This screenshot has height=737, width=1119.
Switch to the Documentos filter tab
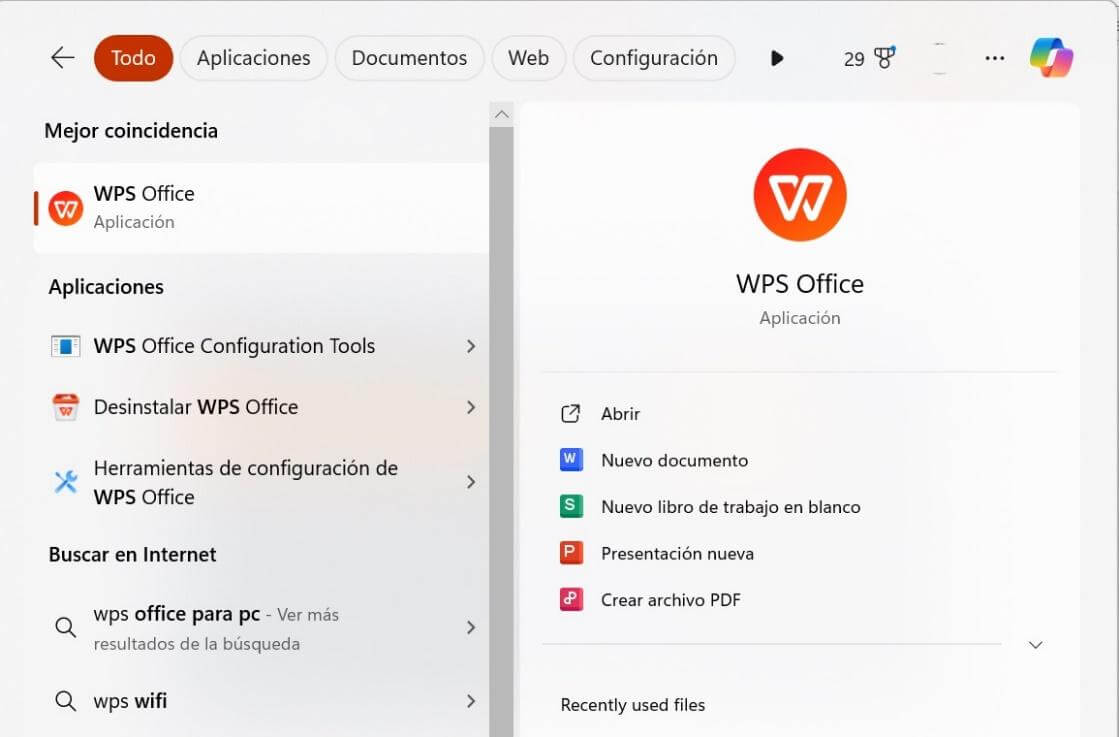tap(409, 57)
